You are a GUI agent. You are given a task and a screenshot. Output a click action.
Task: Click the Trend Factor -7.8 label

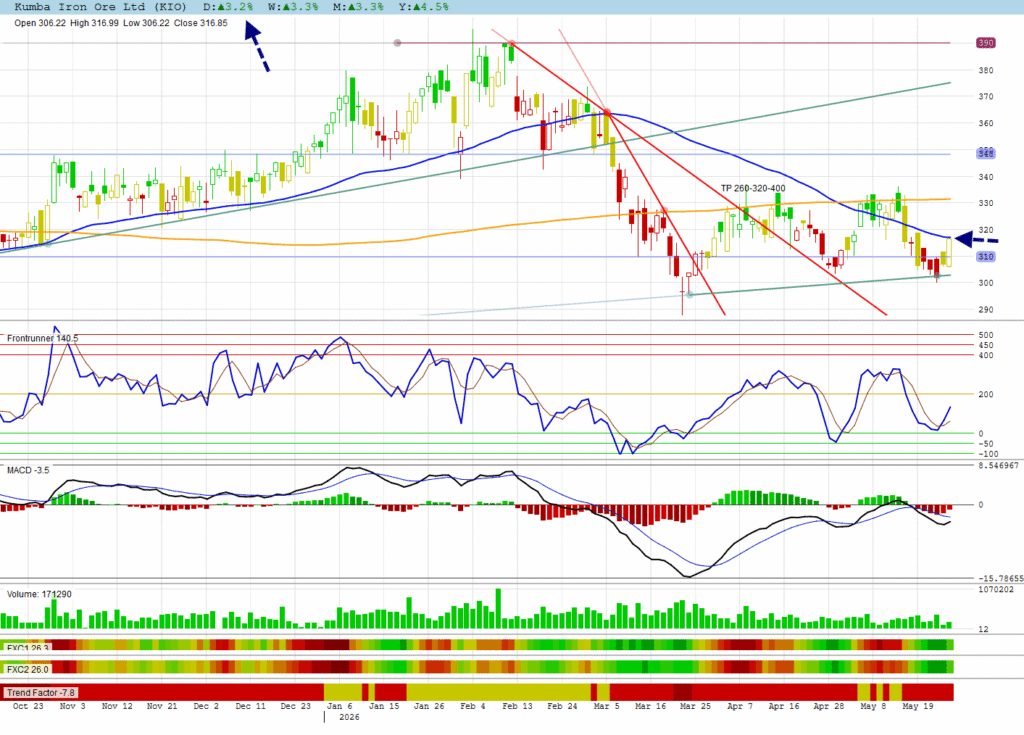[40, 693]
